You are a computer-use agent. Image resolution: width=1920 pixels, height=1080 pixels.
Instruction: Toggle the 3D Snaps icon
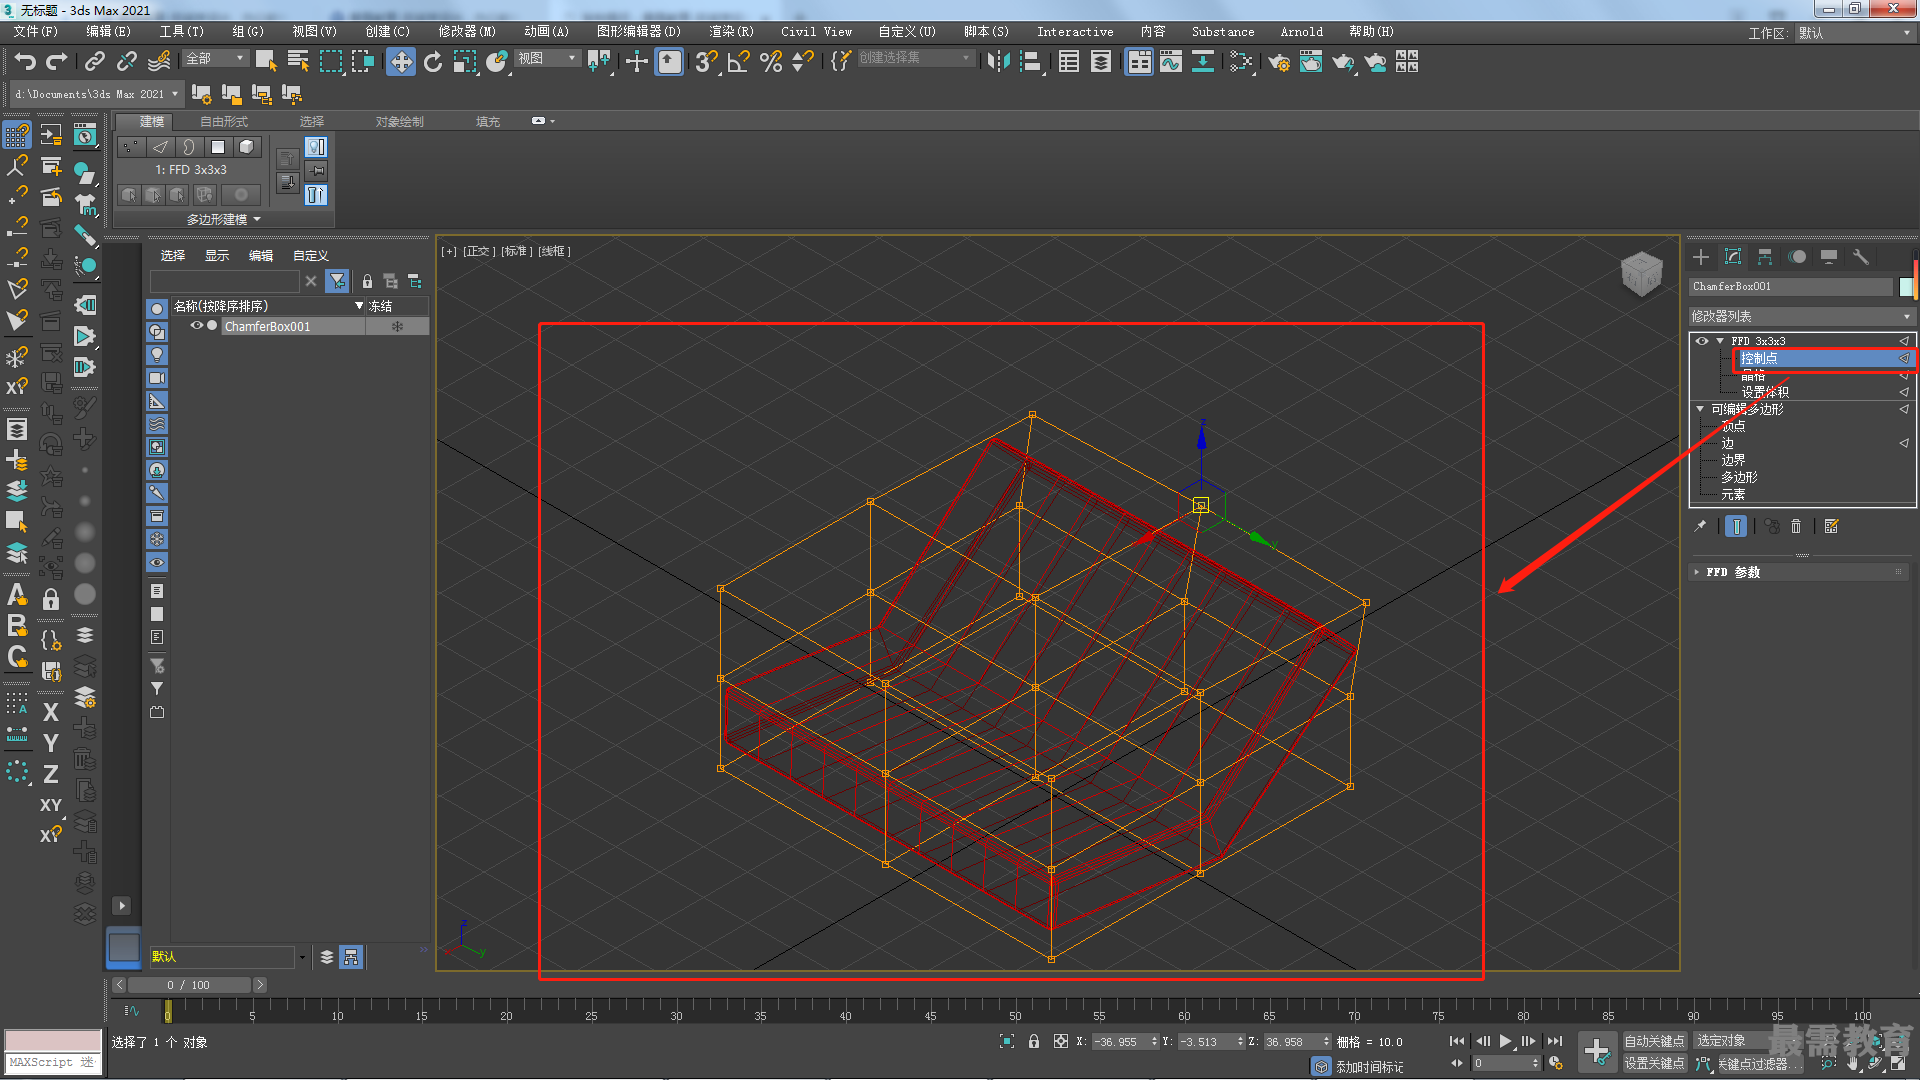[707, 62]
